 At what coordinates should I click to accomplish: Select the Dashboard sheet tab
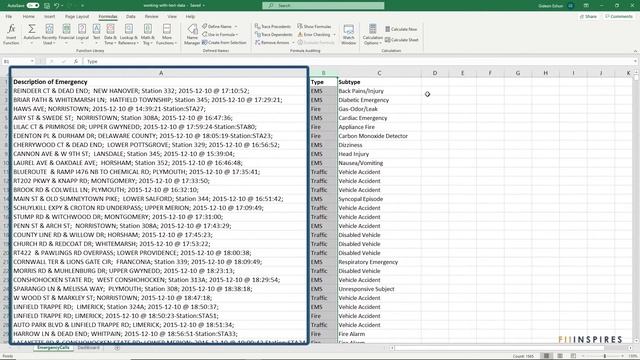pos(89,348)
